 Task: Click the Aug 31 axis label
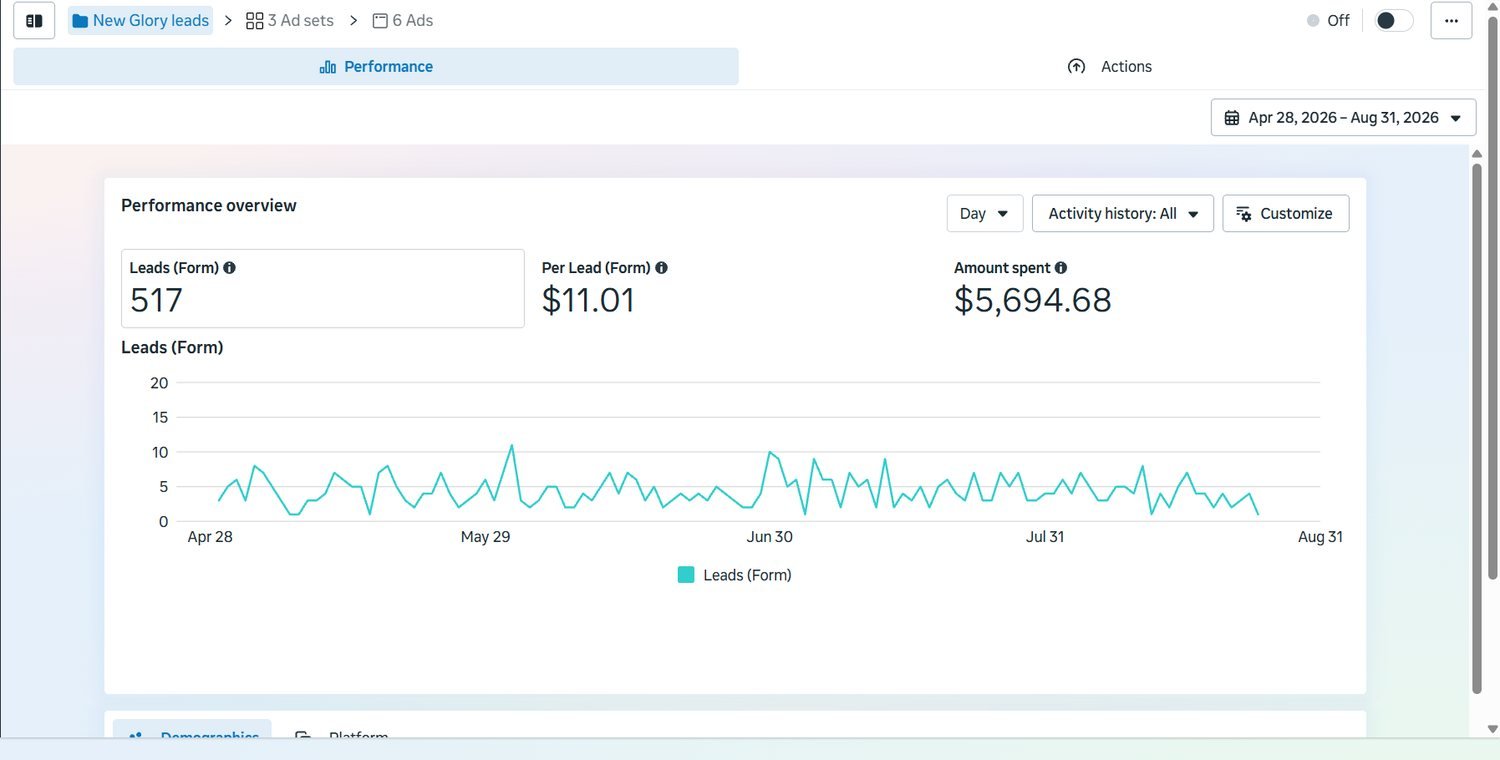(x=1320, y=537)
